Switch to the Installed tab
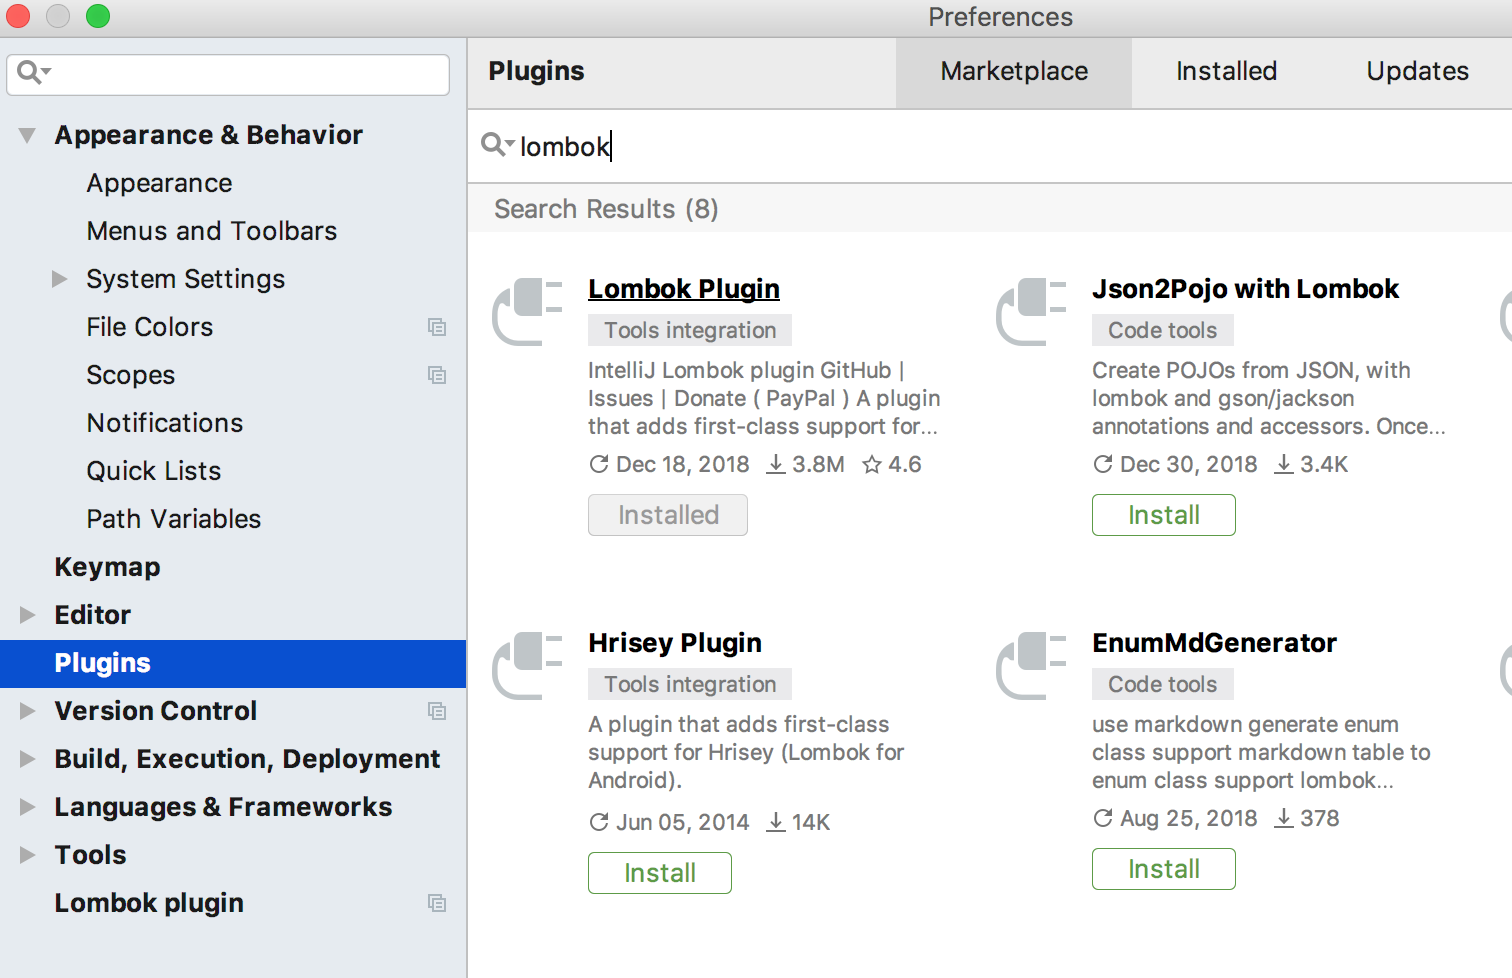The height and width of the screenshot is (978, 1512). click(1226, 72)
